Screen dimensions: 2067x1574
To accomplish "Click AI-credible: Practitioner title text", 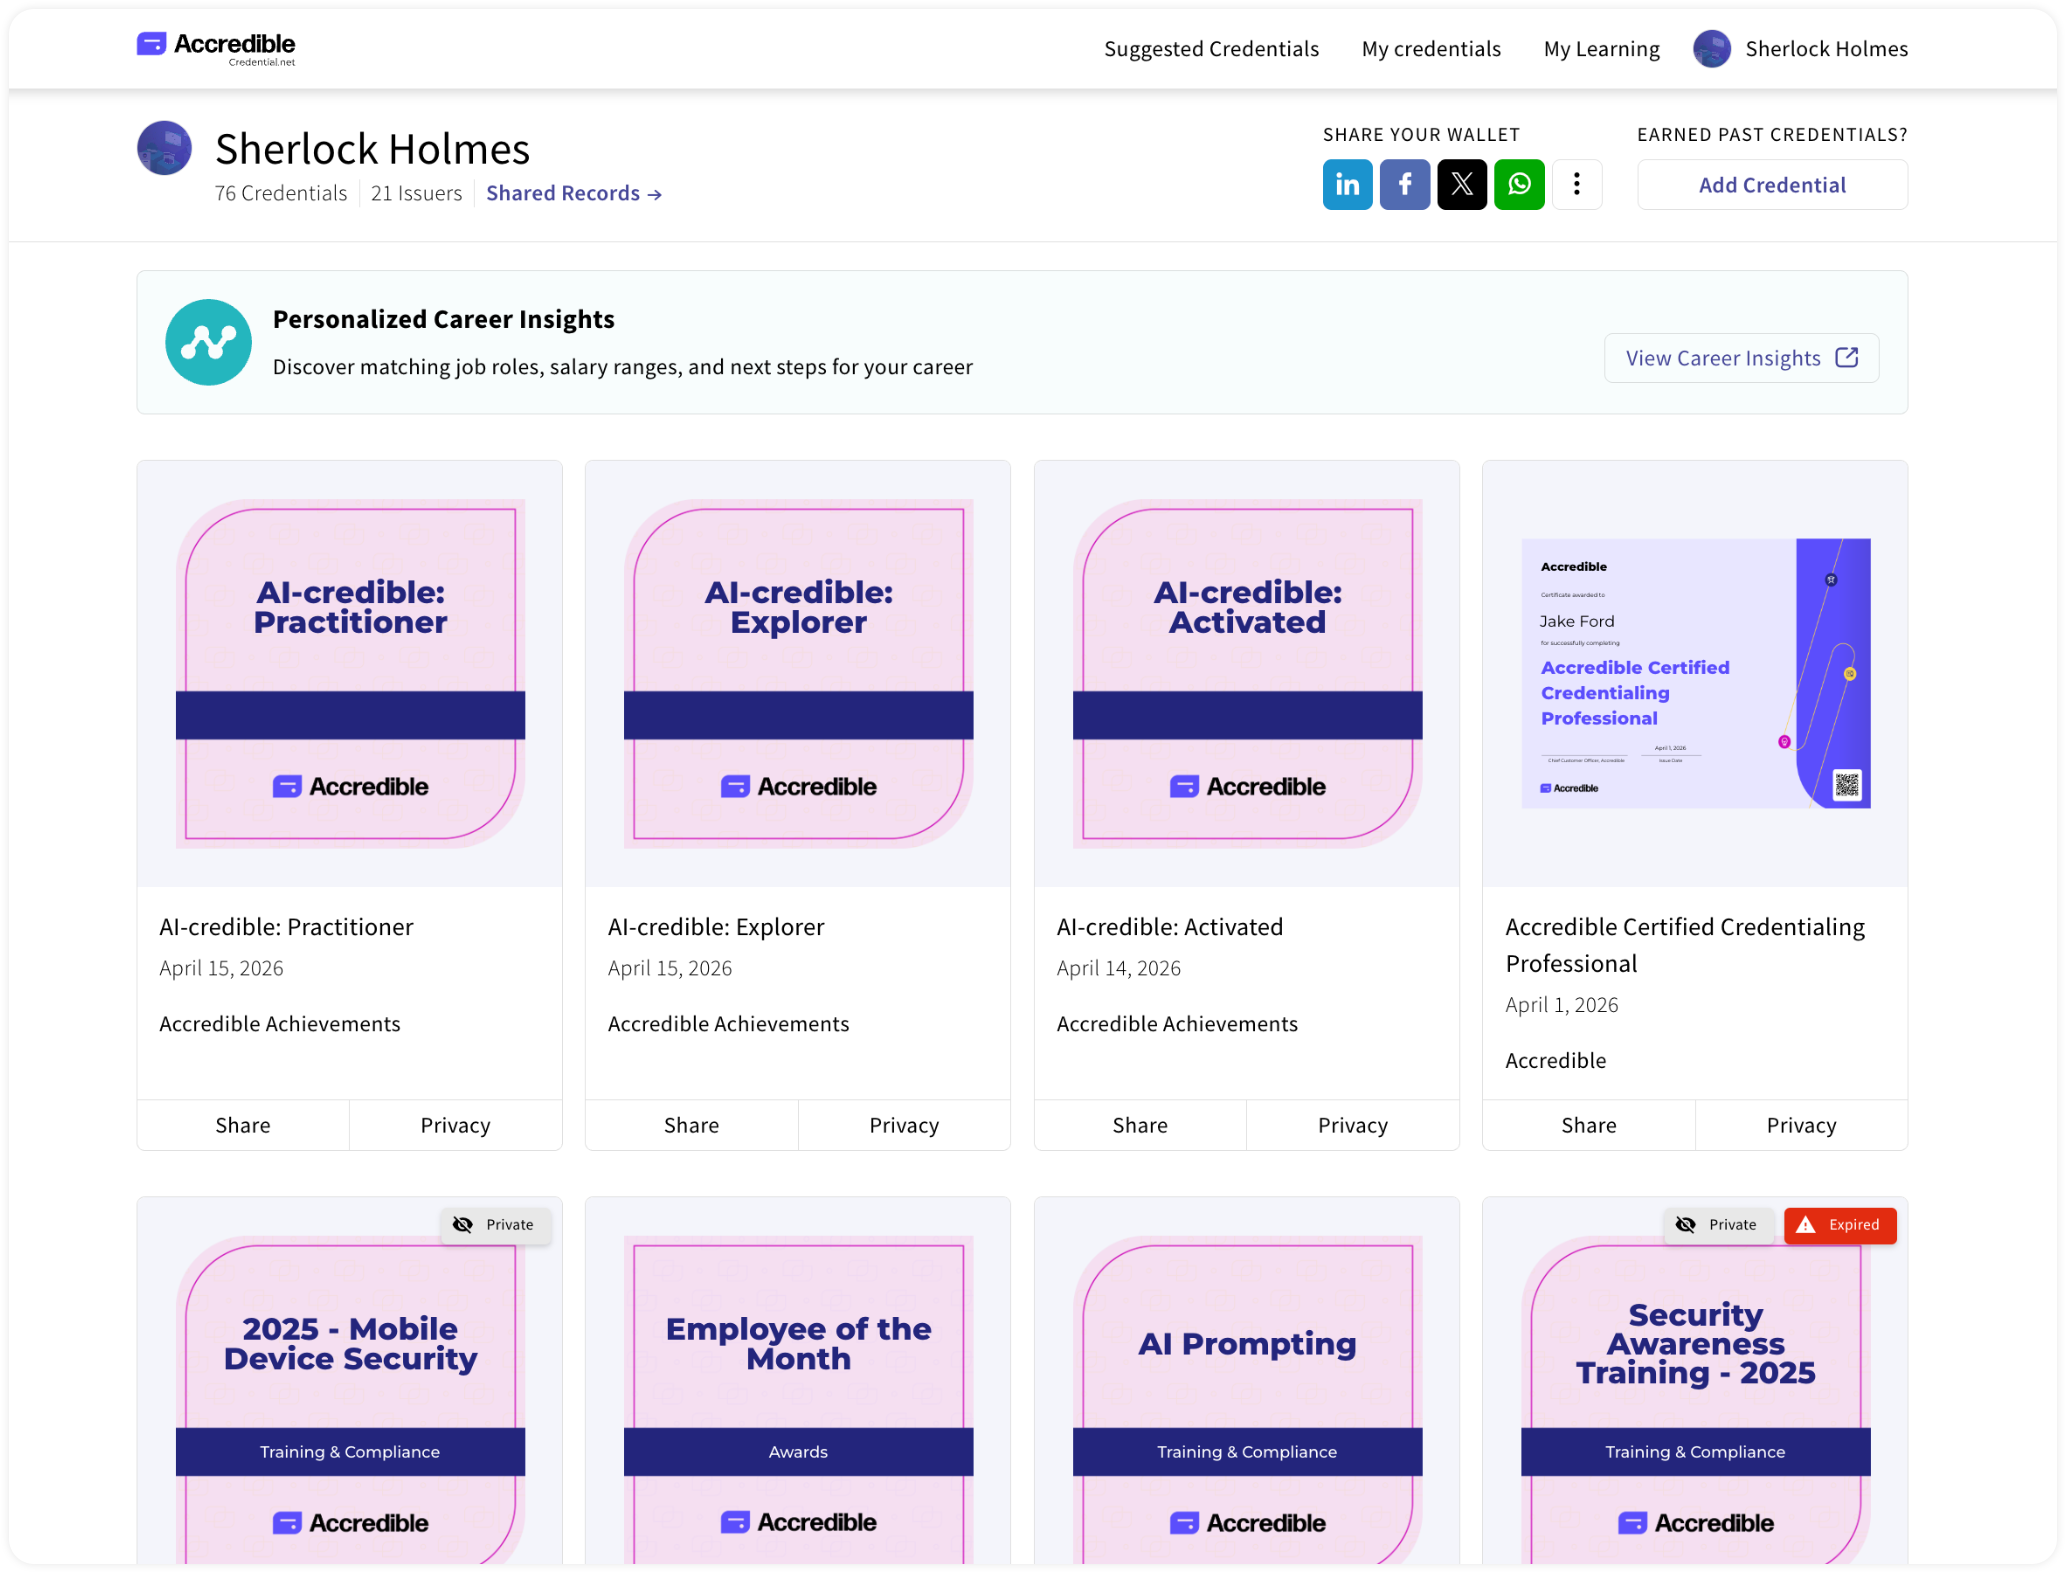I will [286, 927].
